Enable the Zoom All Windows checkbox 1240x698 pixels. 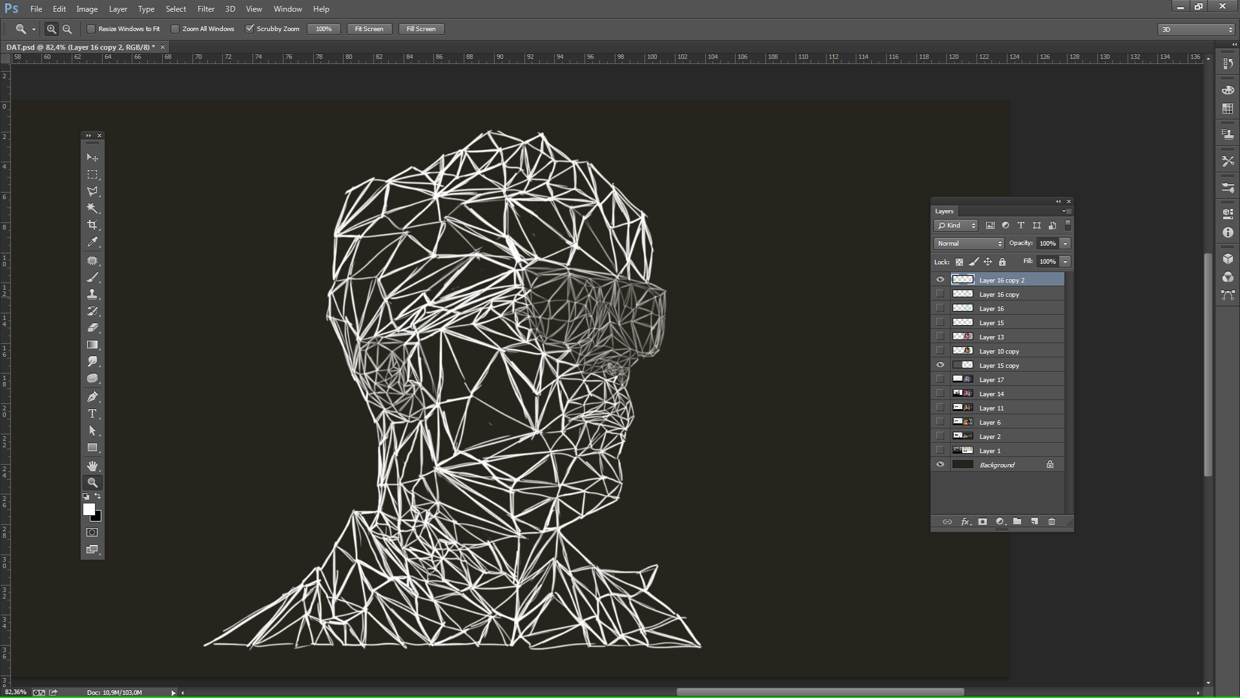(176, 28)
